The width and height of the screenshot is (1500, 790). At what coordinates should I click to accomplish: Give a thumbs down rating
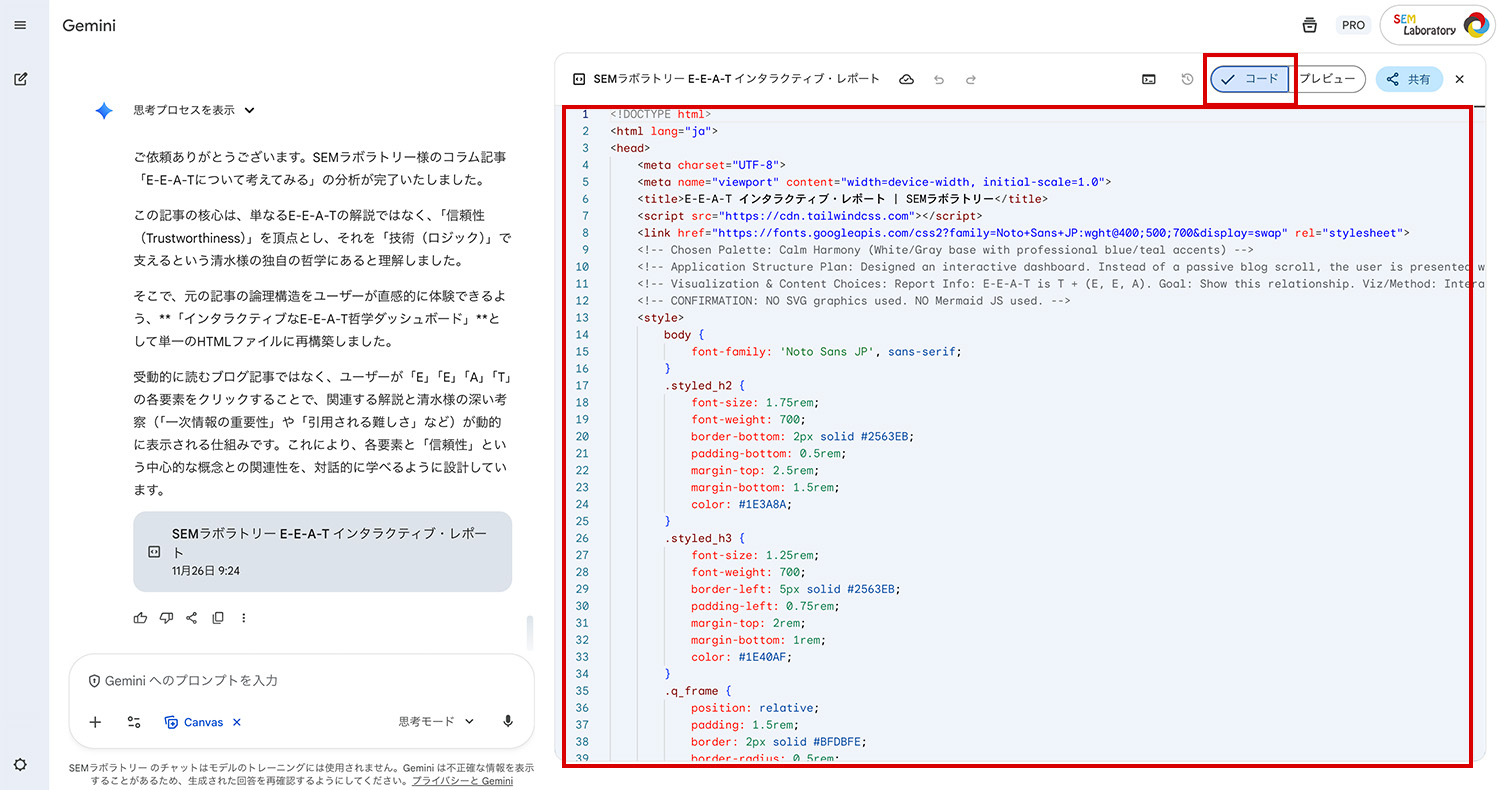(x=166, y=617)
